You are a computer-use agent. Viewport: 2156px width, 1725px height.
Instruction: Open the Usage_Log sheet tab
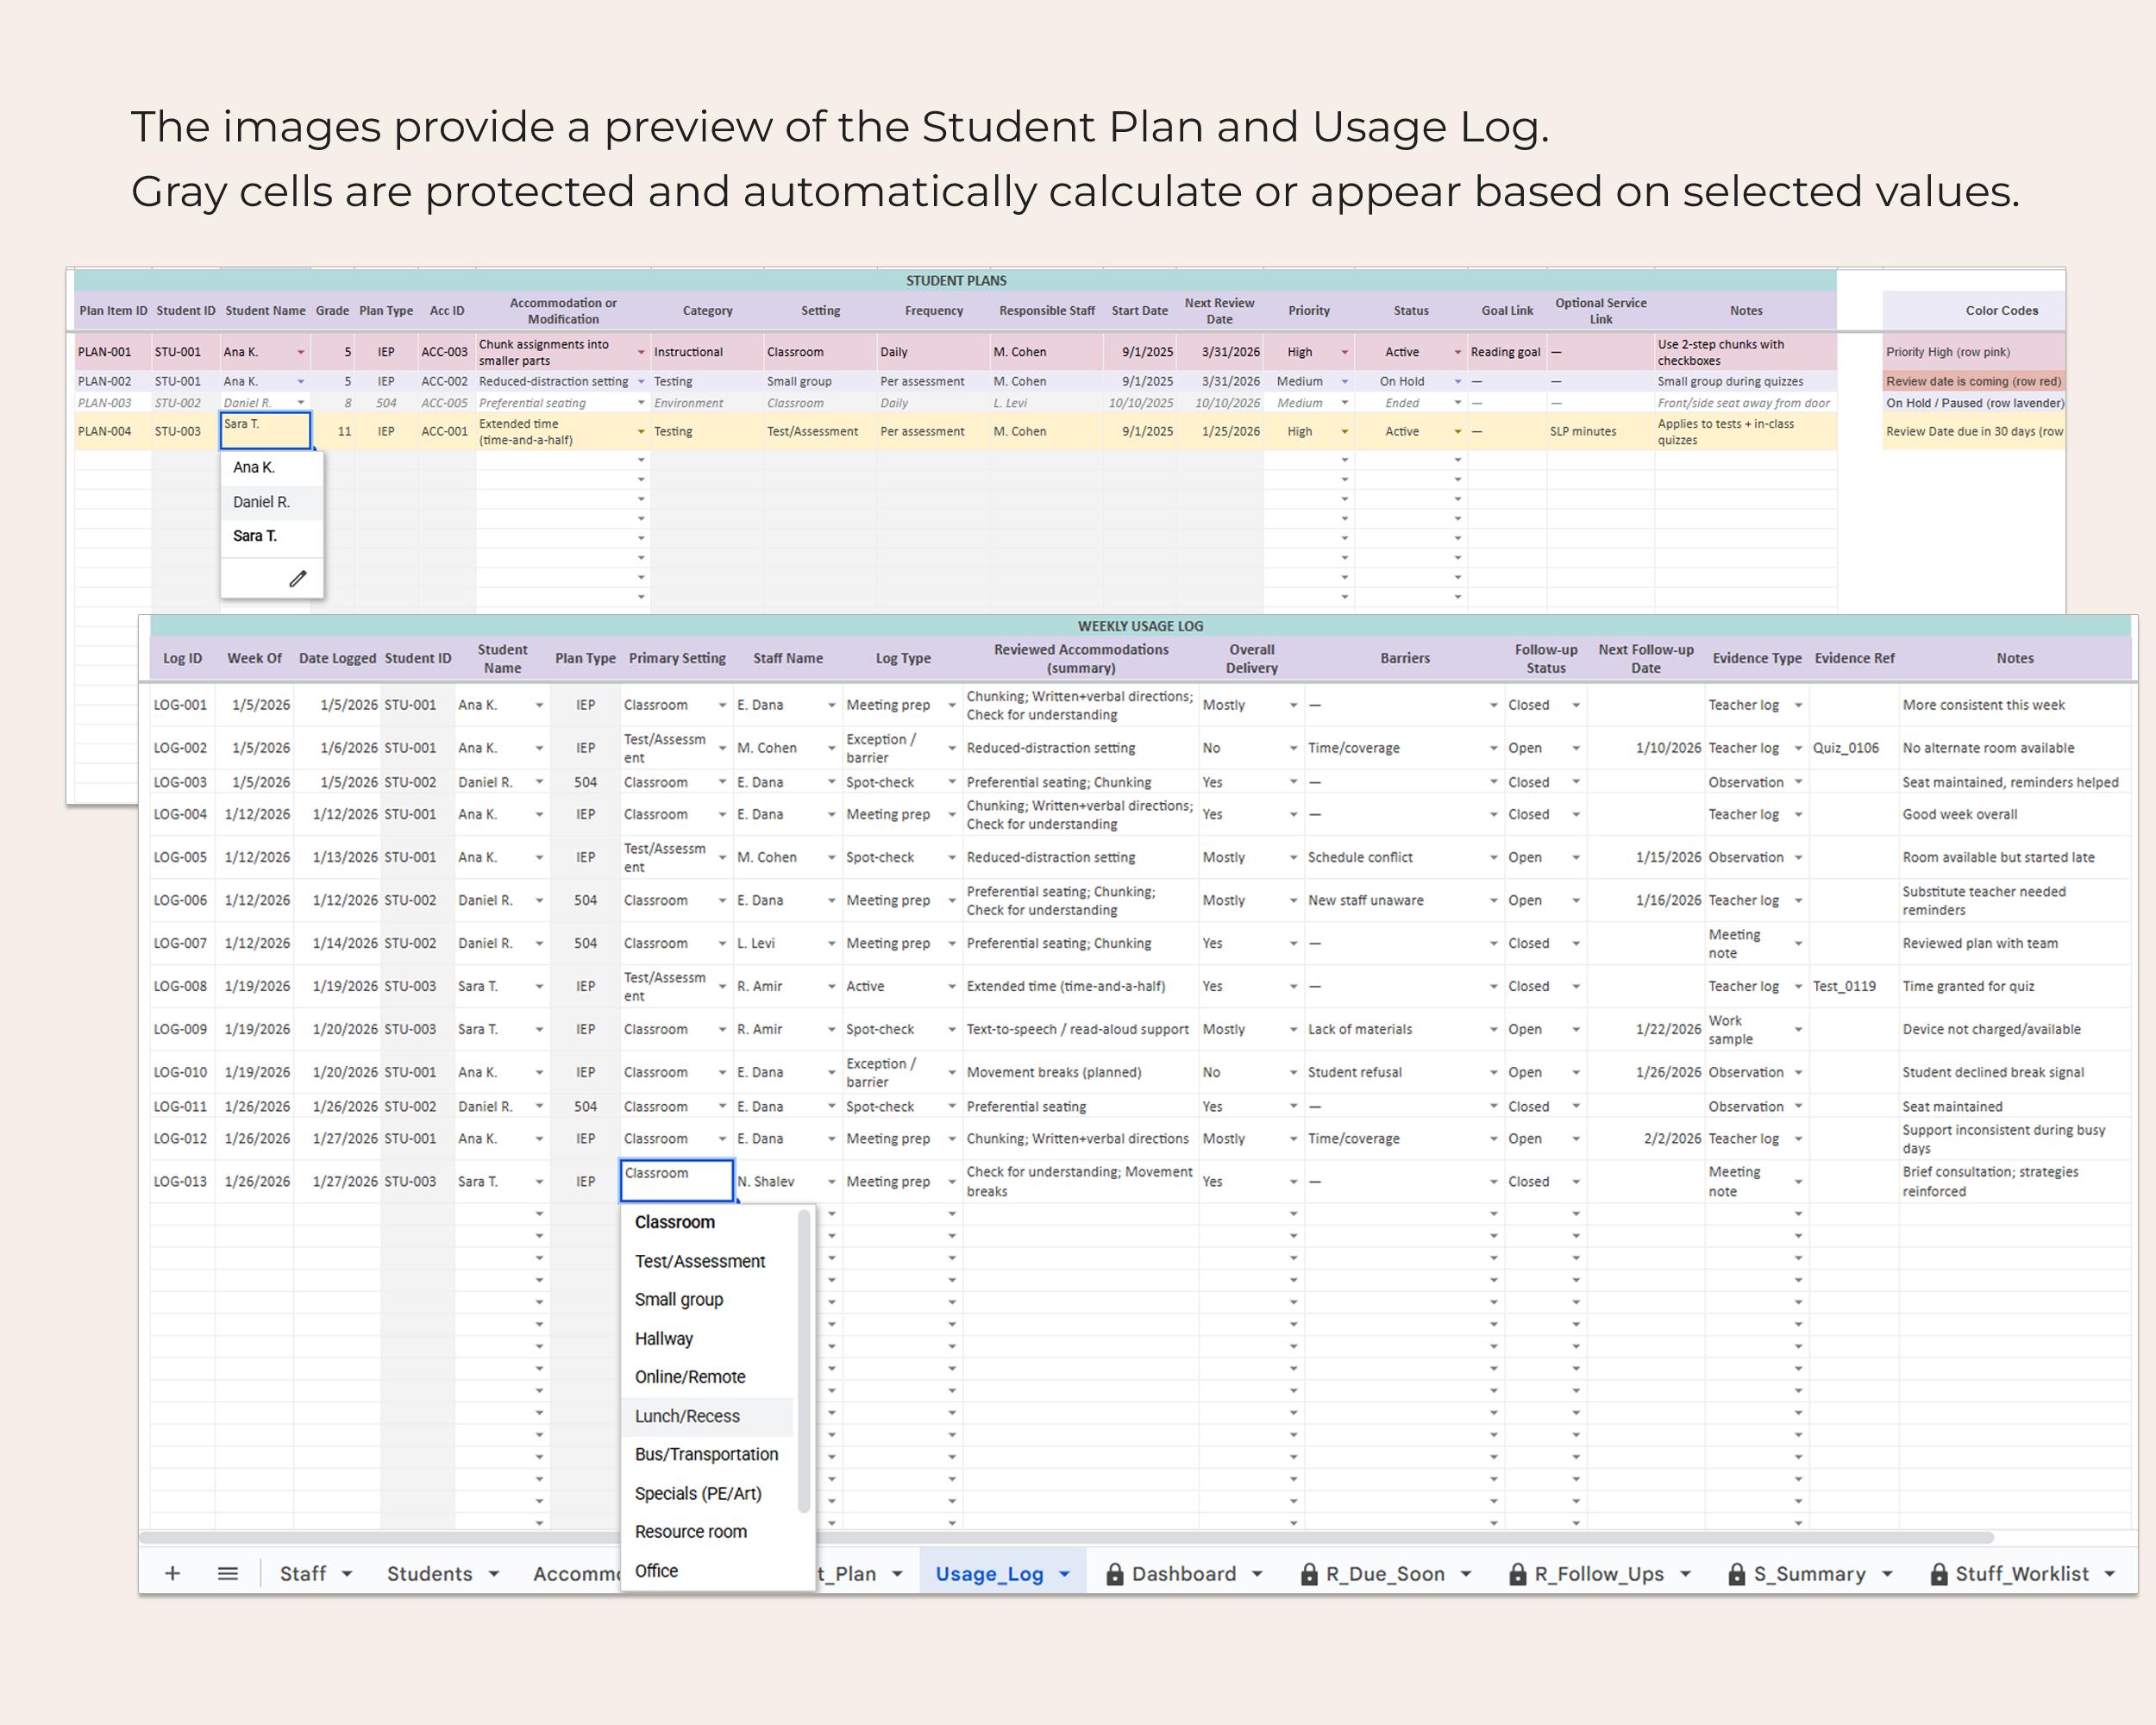pyautogui.click(x=989, y=1573)
